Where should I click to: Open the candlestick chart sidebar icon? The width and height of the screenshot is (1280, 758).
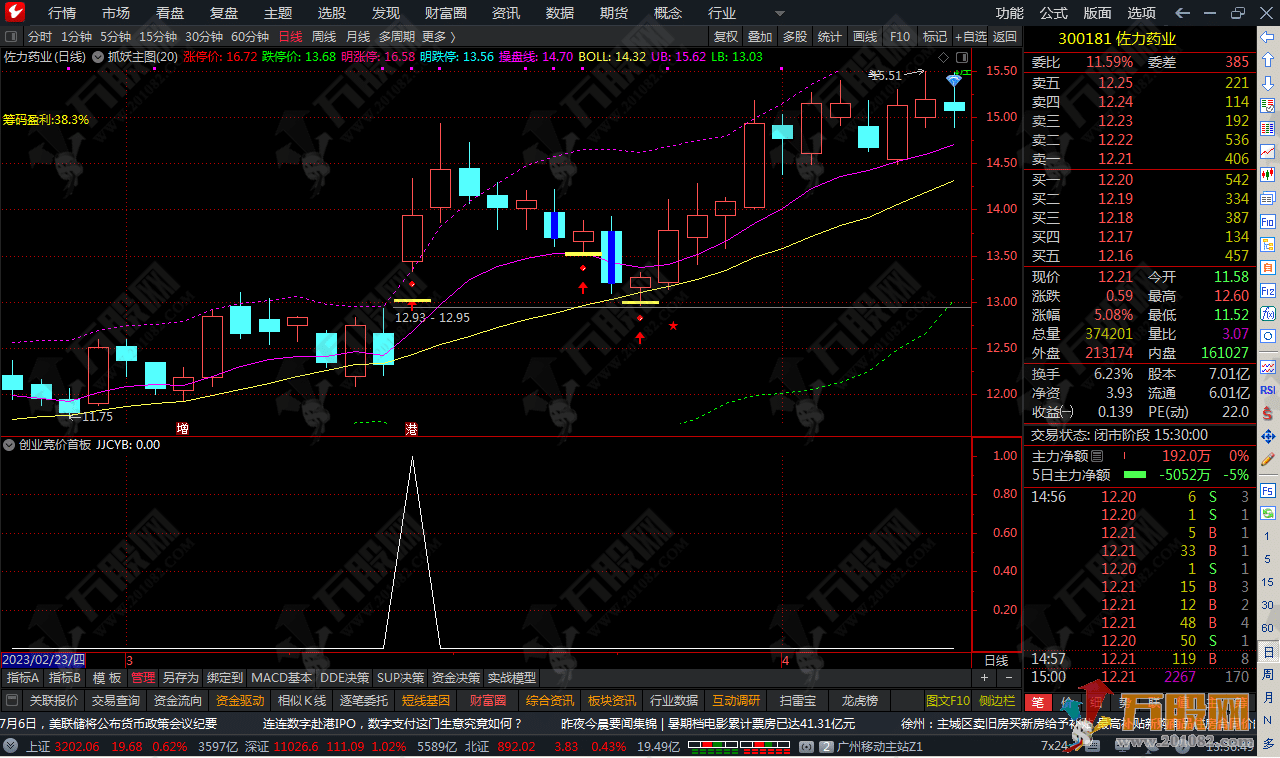pos(1267,173)
